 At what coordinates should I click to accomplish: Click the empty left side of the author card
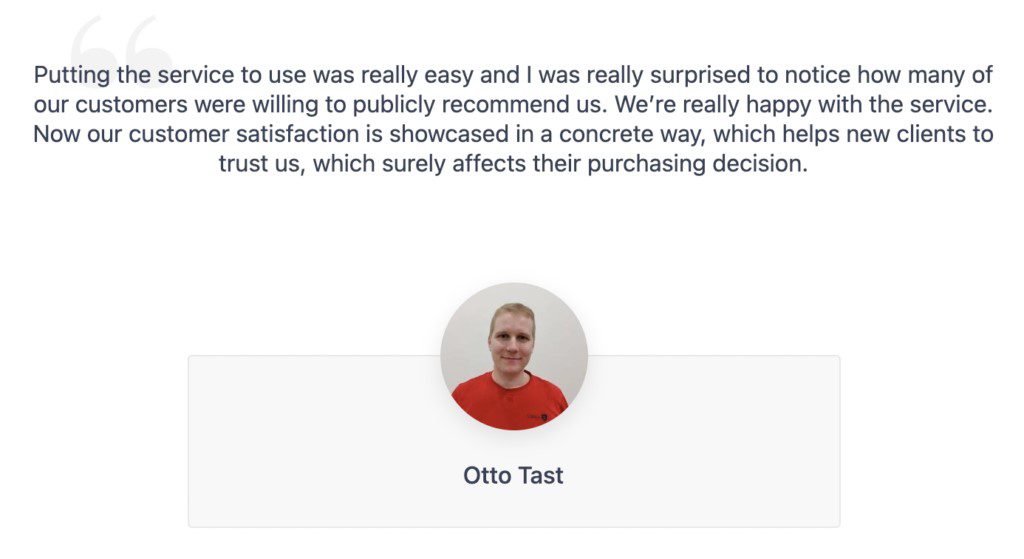(x=313, y=441)
